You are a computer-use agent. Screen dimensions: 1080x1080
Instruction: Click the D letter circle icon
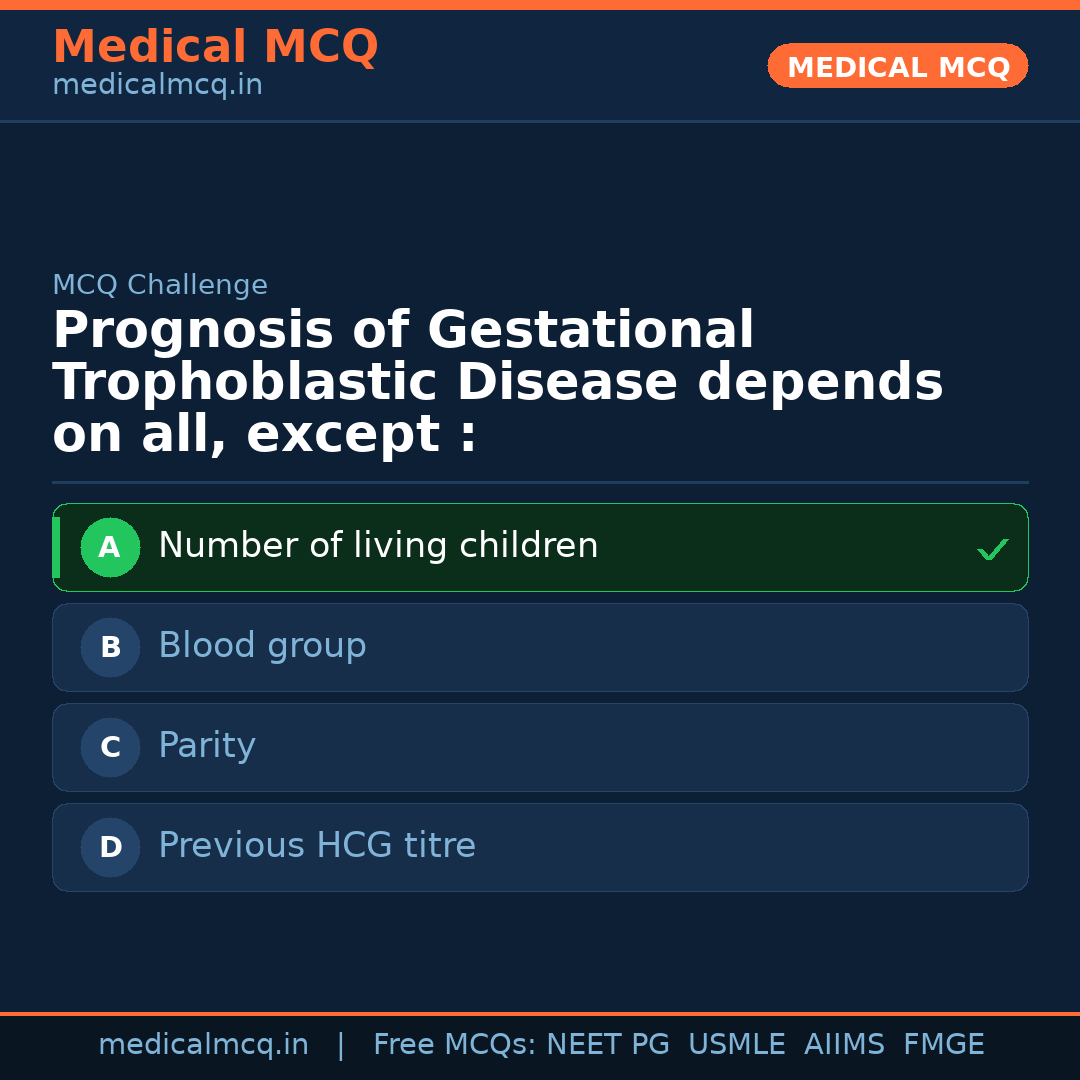pyautogui.click(x=110, y=848)
